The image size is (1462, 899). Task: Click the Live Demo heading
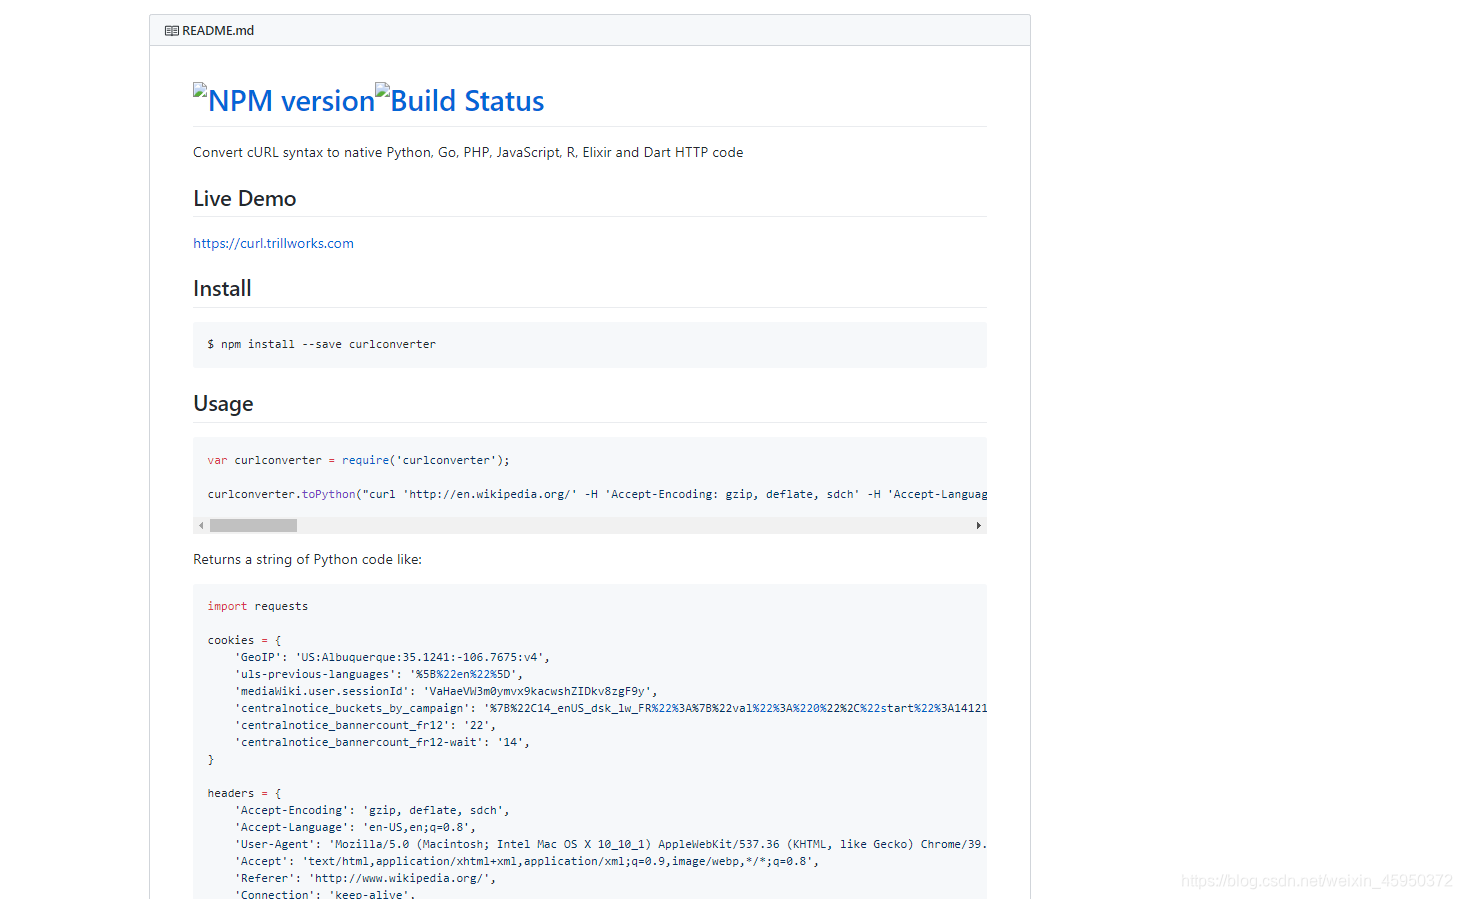pos(244,198)
